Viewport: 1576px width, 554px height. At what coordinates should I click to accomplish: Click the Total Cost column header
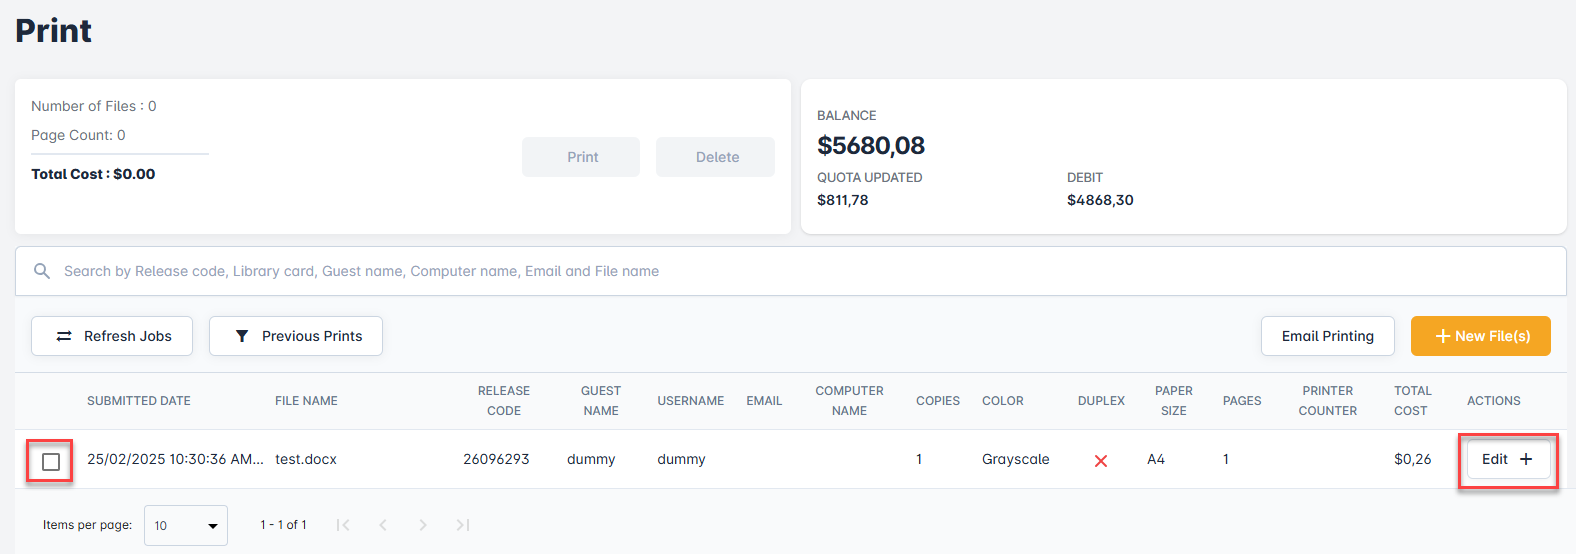tap(1412, 401)
